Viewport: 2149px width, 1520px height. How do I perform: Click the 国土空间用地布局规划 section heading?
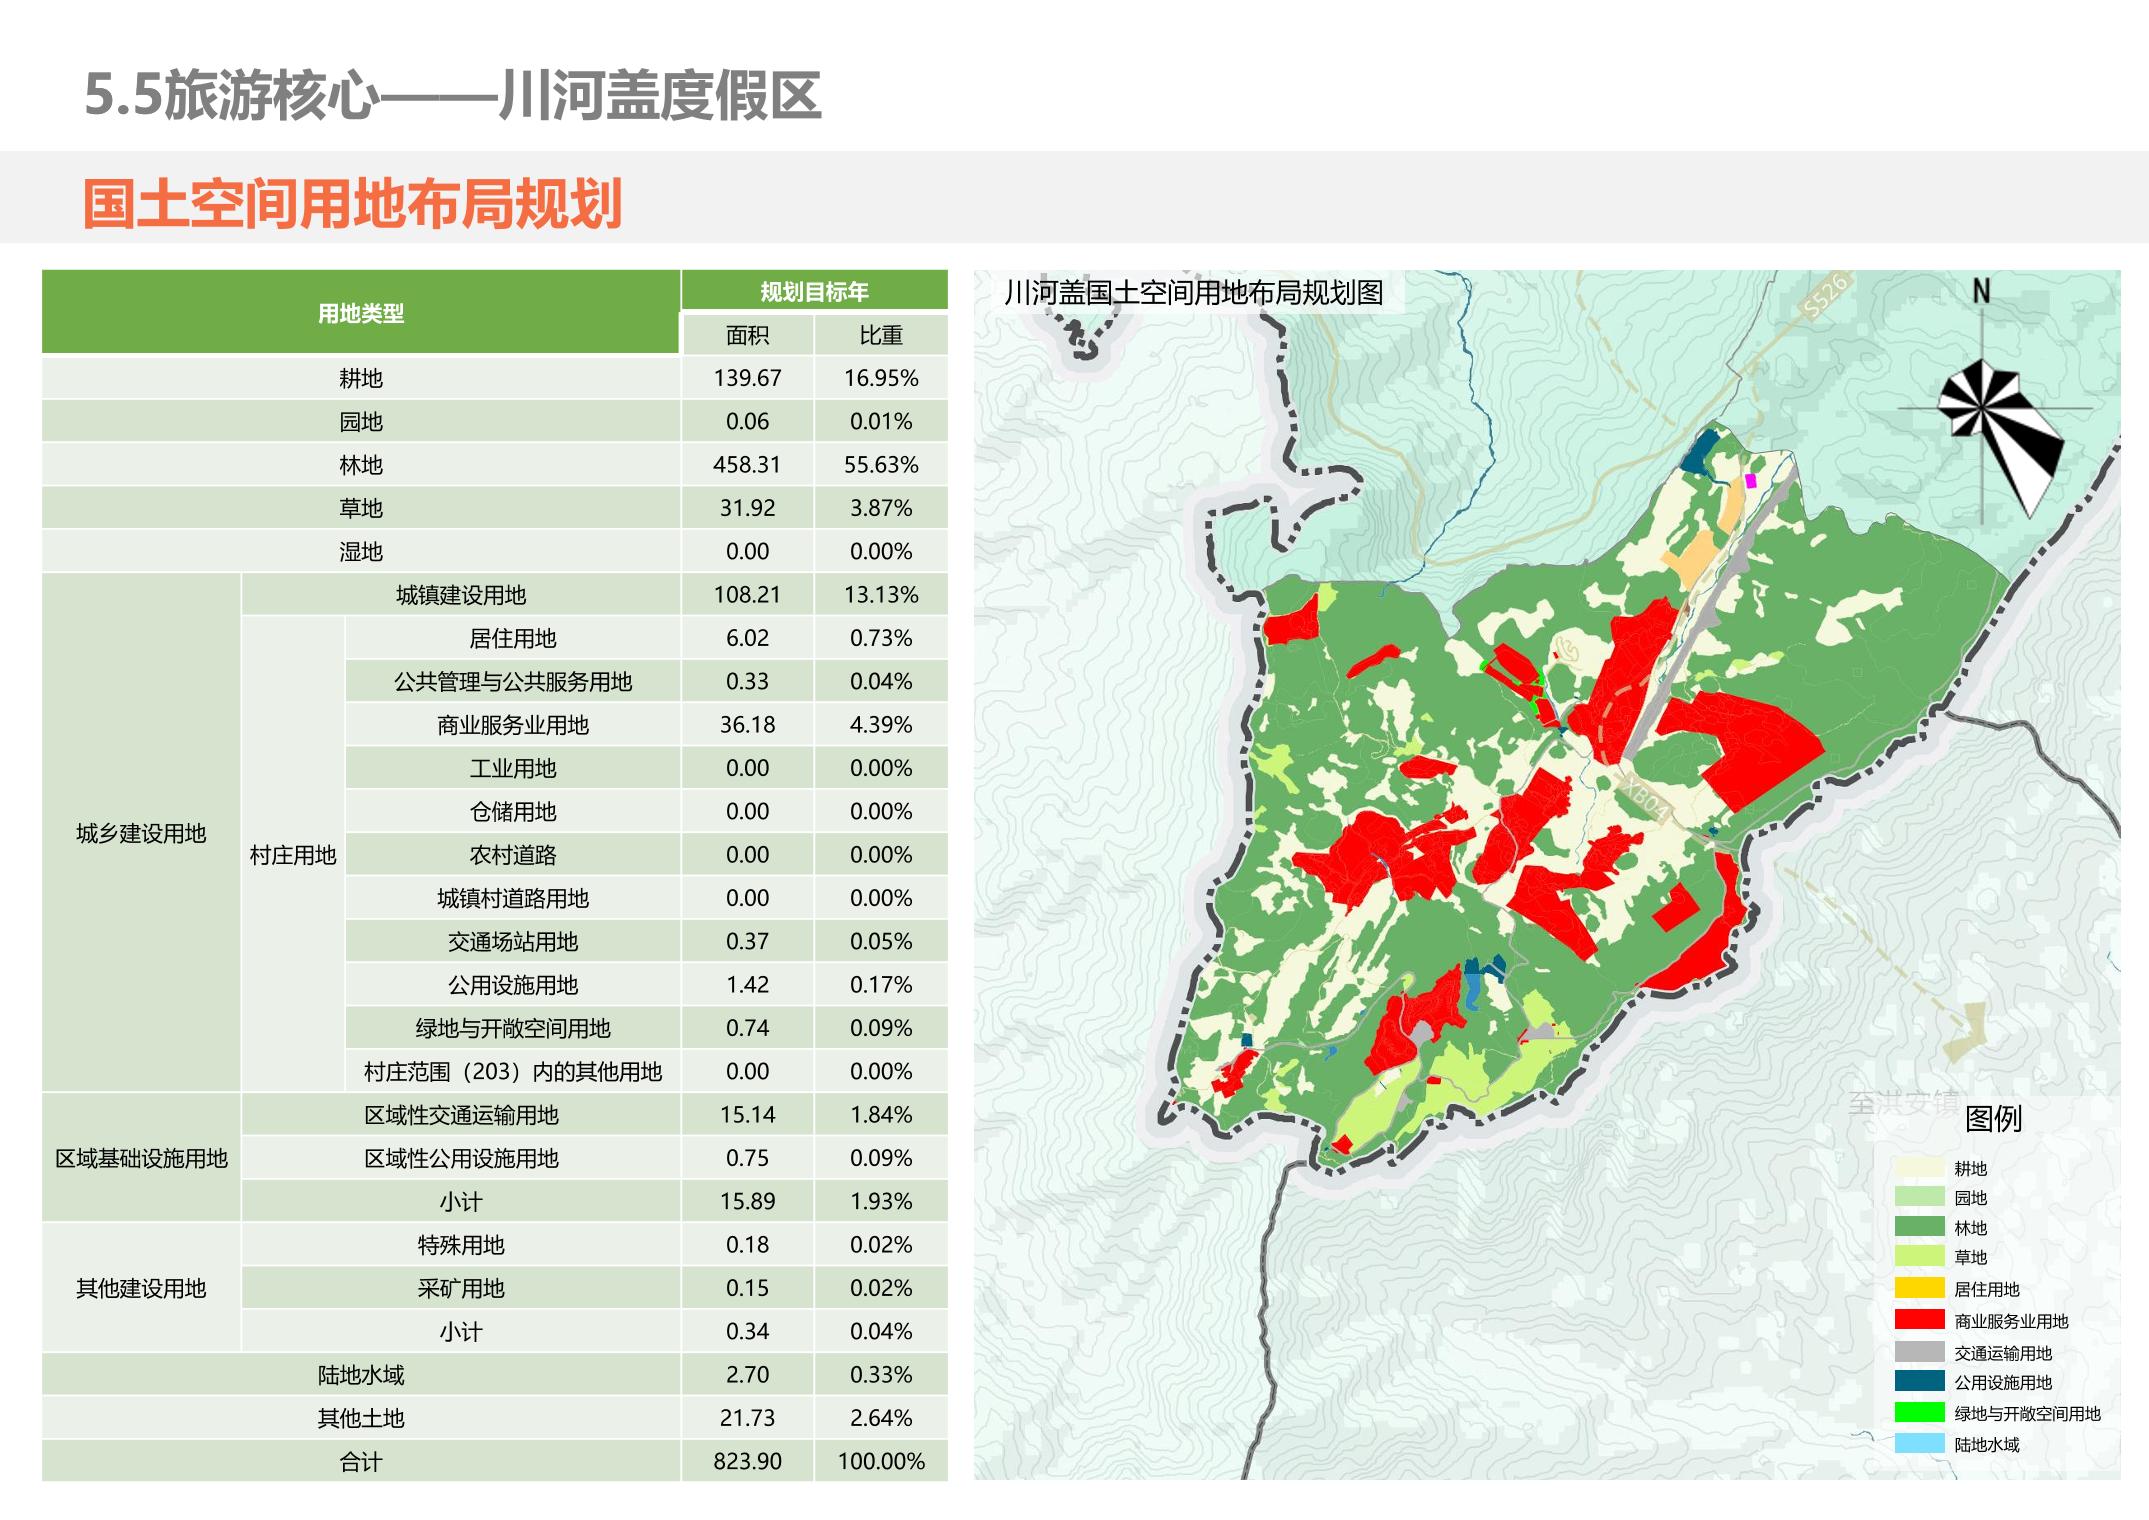coord(352,204)
